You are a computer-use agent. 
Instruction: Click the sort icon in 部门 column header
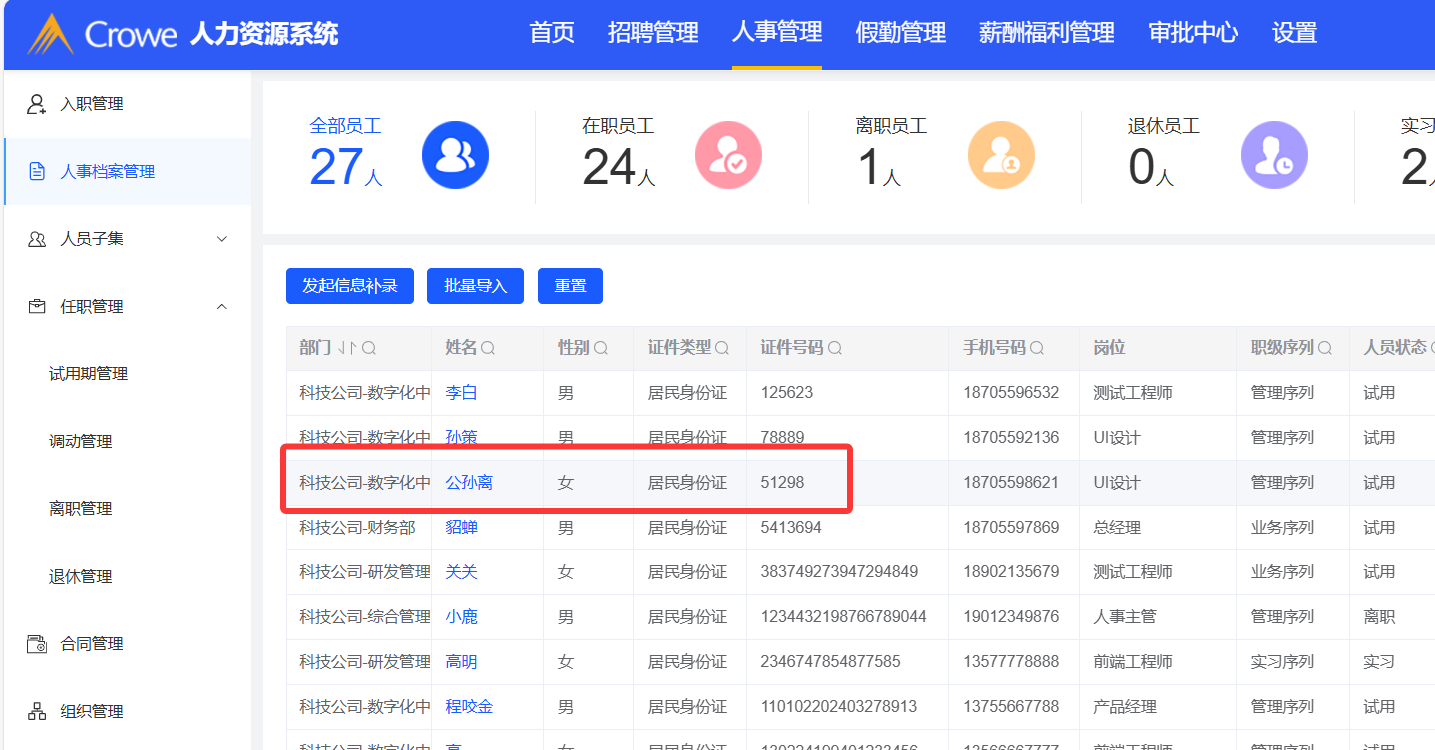coord(347,349)
